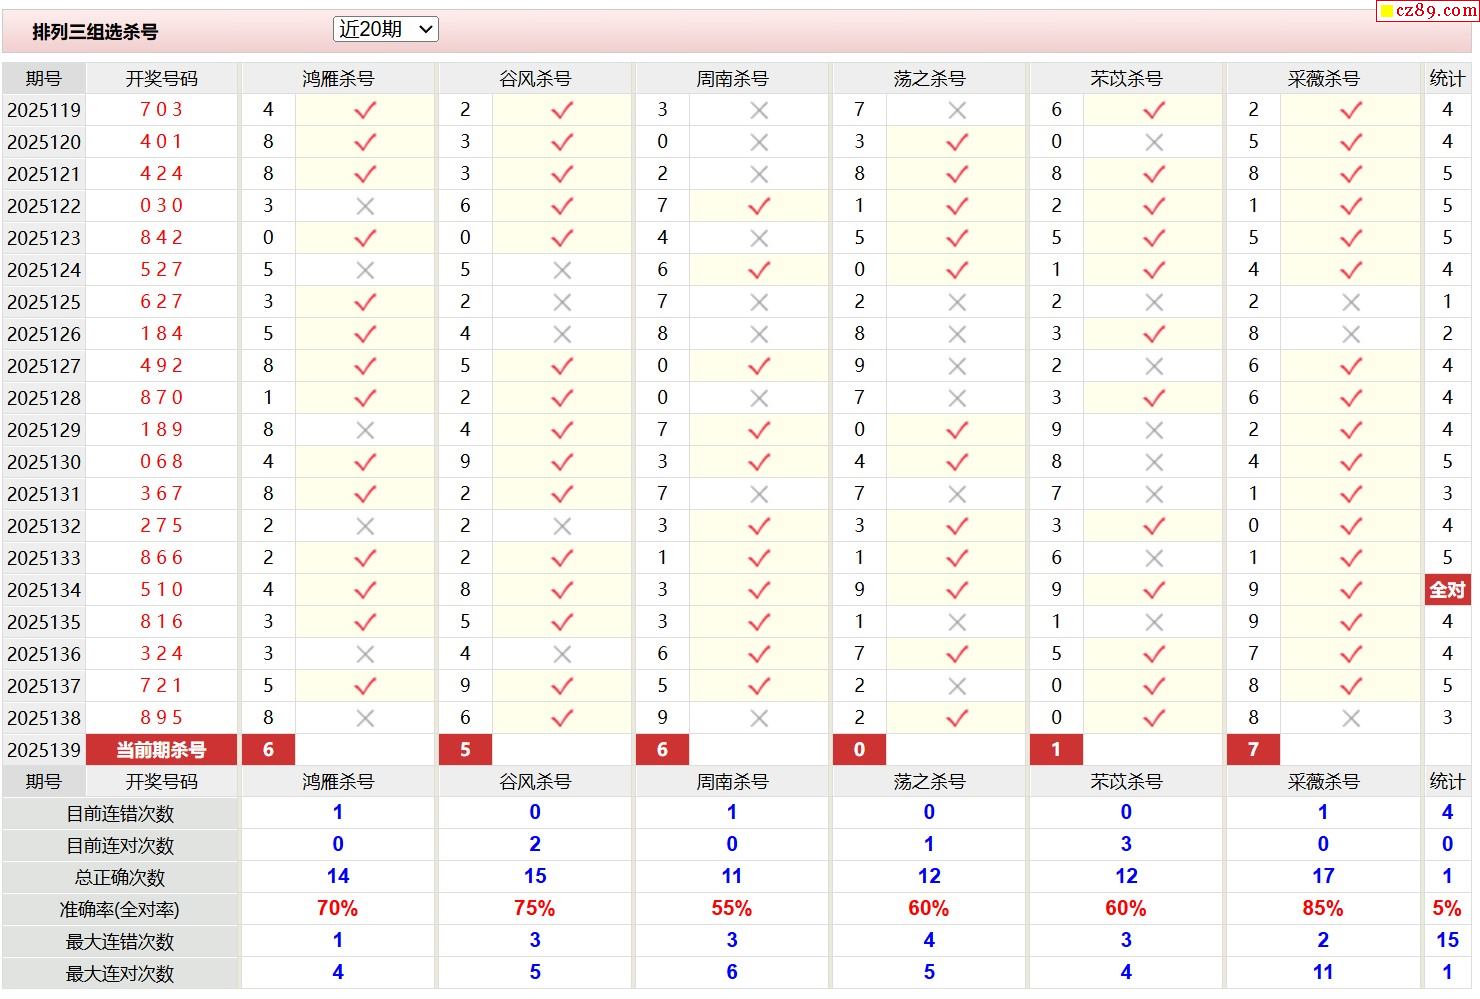Click the 目前连对次数 row label
Screen dimensions: 1480x999
120,846
